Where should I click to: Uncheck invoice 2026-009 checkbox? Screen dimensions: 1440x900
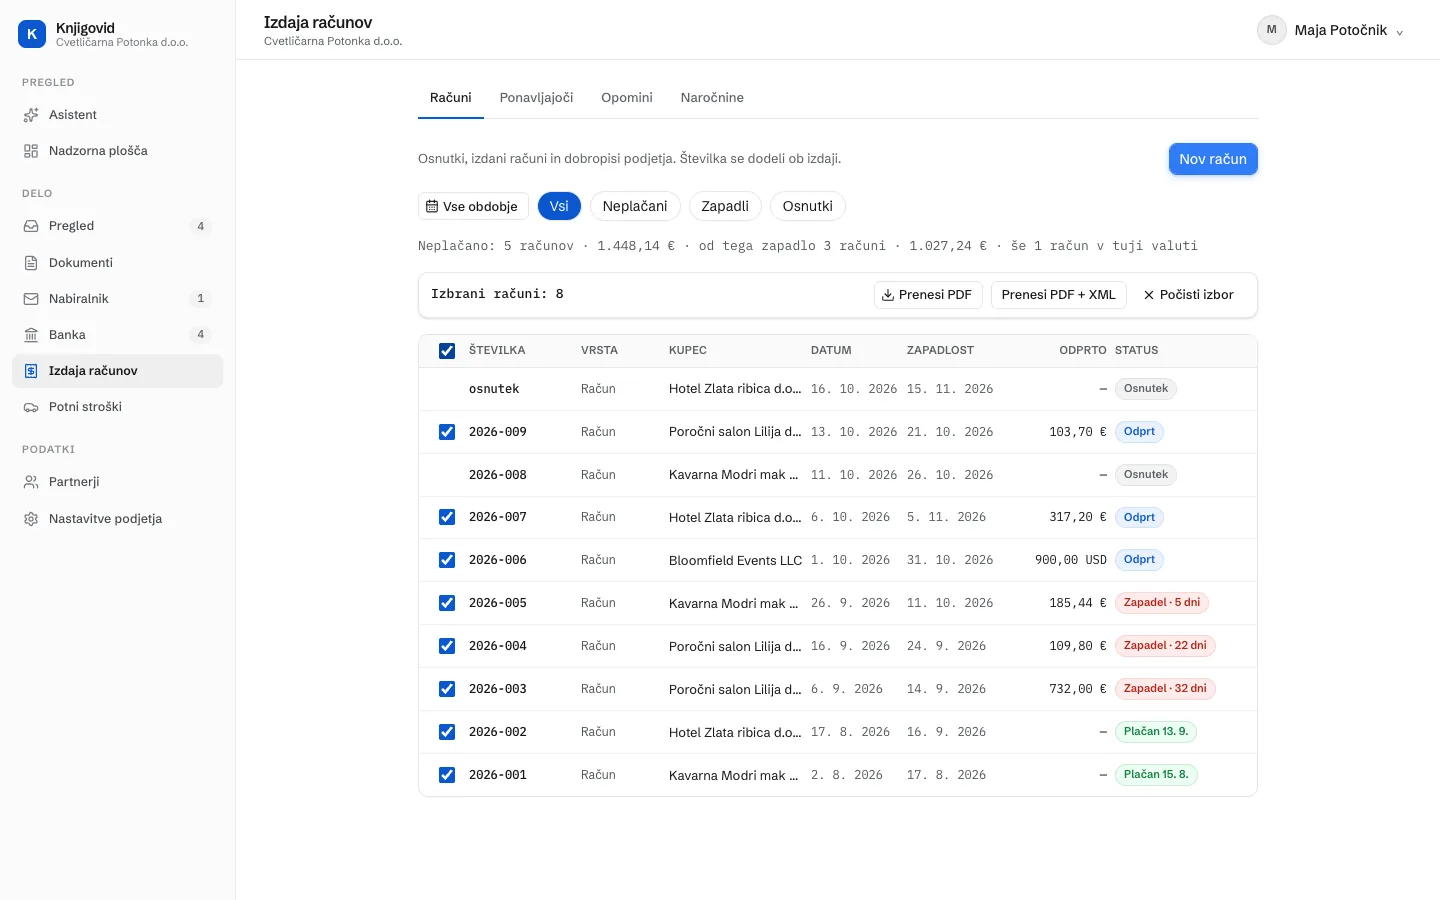click(447, 432)
